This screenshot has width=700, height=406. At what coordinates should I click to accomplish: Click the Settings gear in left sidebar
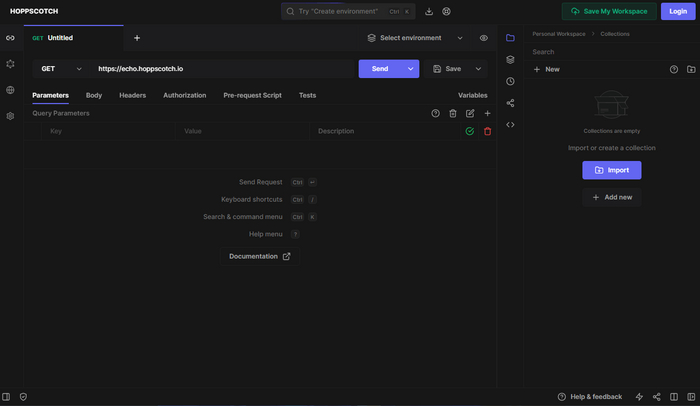(10, 116)
